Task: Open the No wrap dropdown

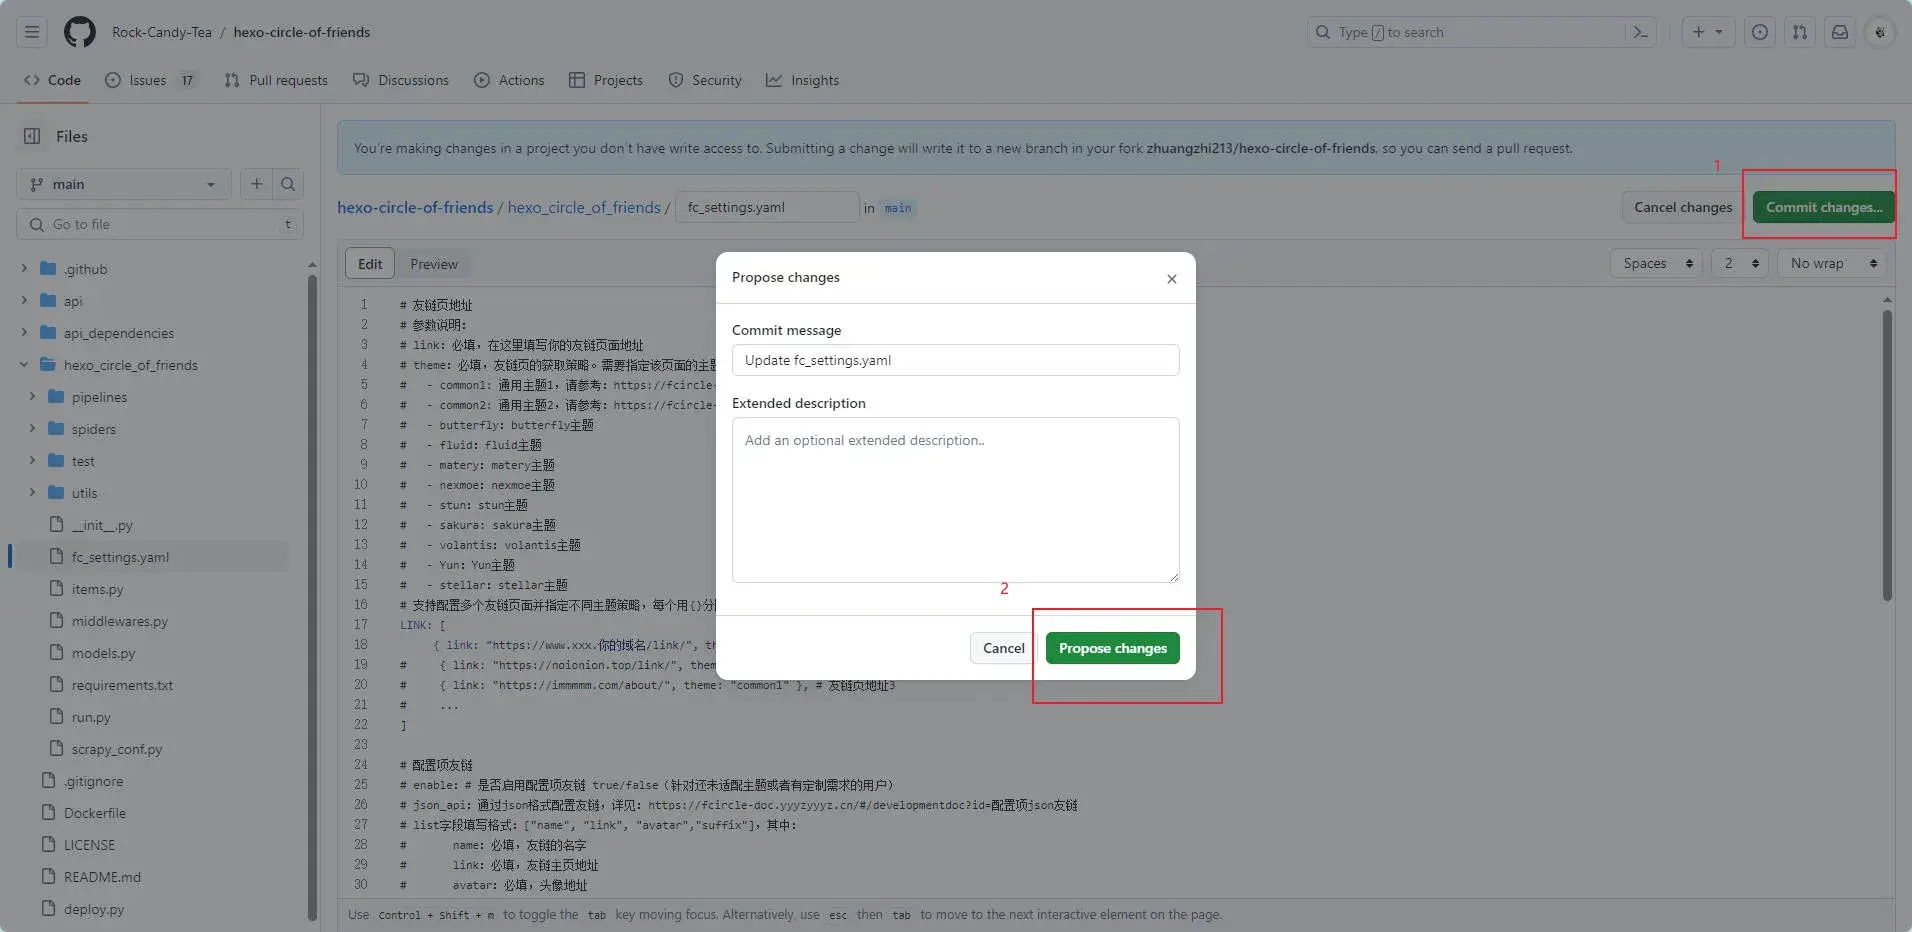Action: point(1832,263)
